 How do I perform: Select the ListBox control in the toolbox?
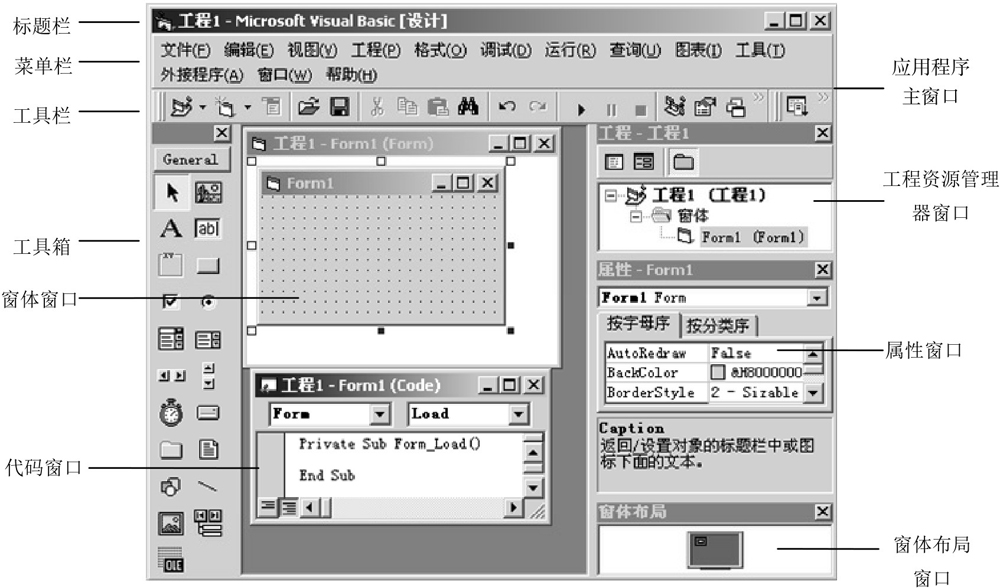tap(208, 339)
